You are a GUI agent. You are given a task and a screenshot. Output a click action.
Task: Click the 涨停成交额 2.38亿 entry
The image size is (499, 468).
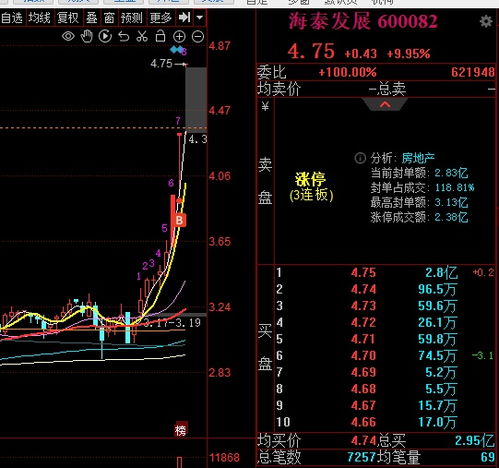point(419,217)
